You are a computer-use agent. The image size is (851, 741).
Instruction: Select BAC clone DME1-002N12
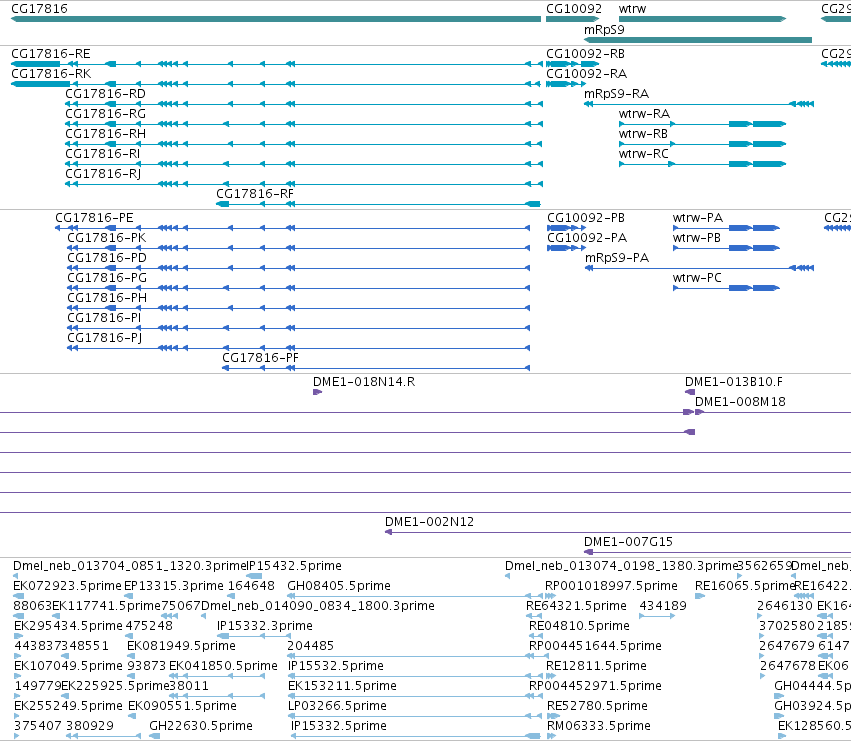pos(429,522)
